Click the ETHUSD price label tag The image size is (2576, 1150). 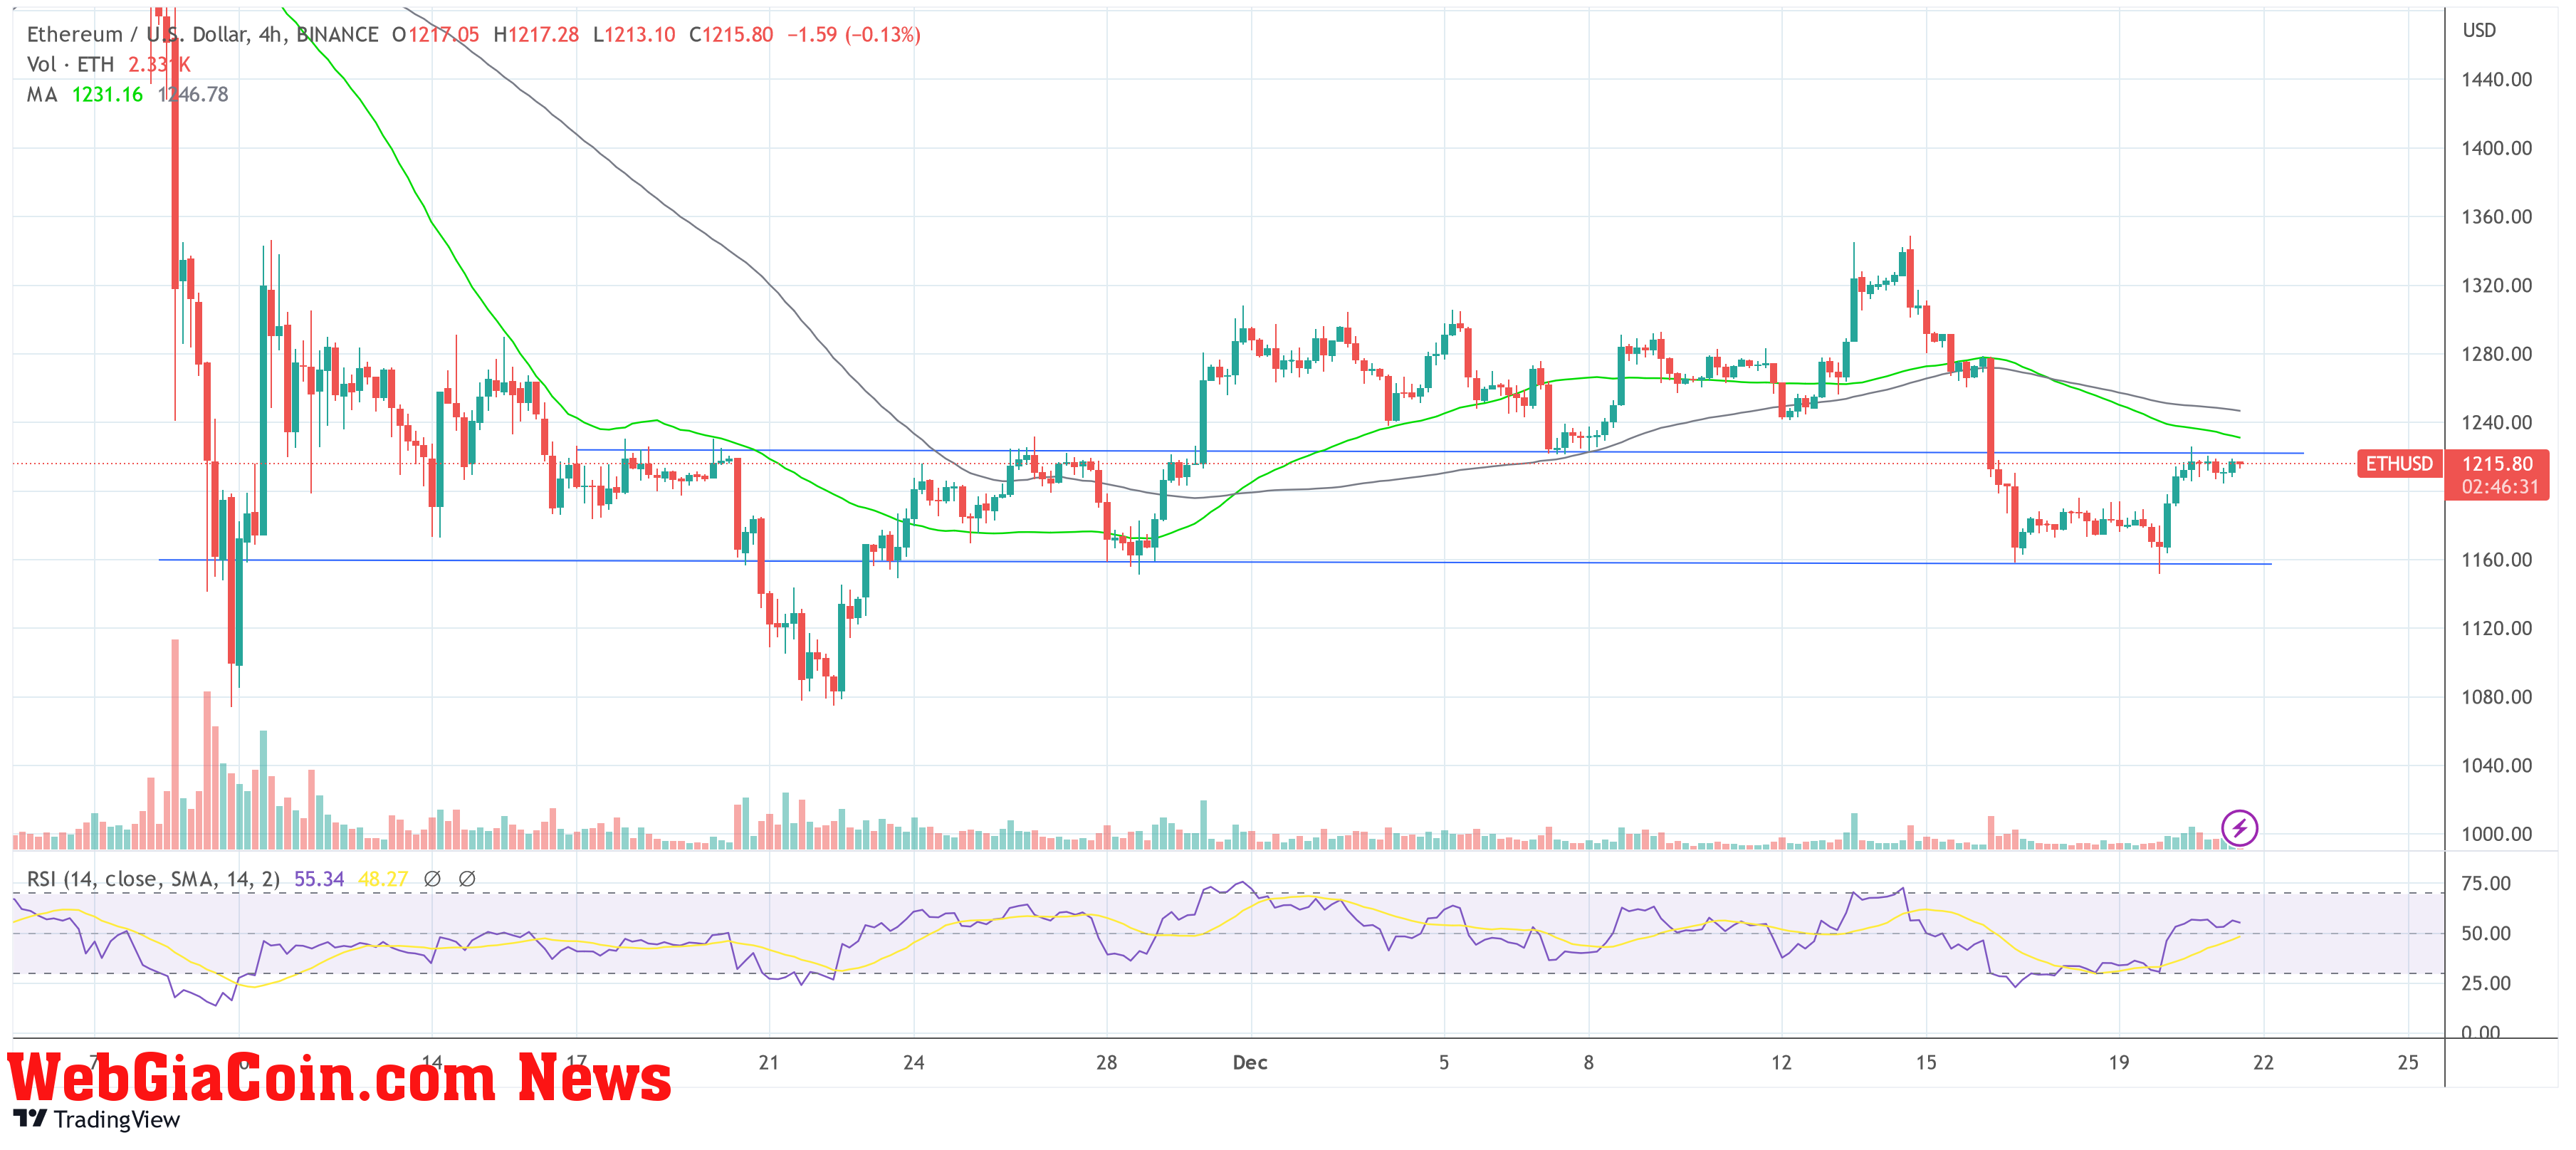pos(2399,464)
